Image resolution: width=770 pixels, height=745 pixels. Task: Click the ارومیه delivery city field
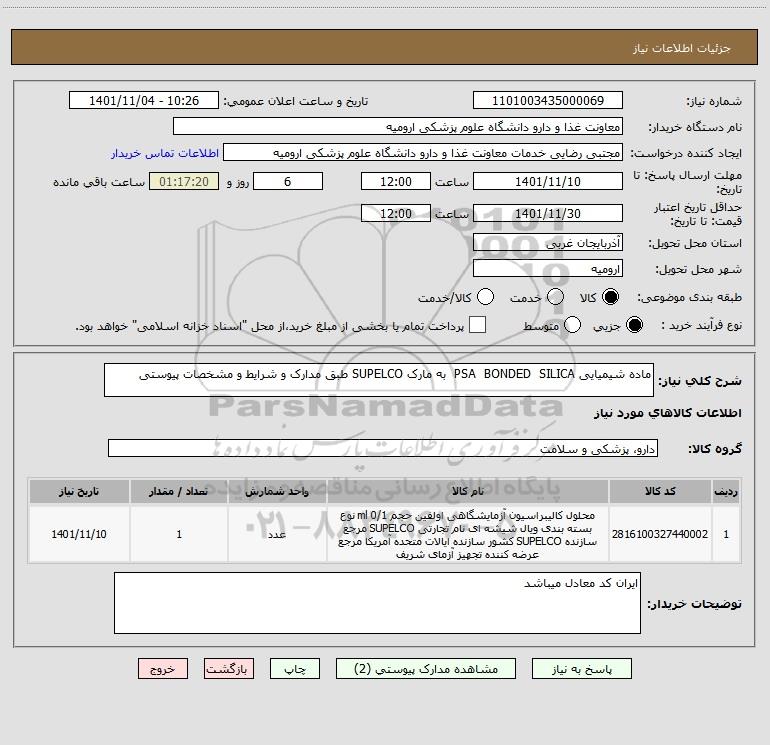pyautogui.click(x=548, y=269)
